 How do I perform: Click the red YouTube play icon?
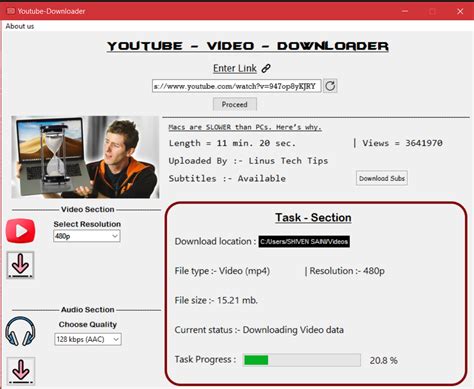click(x=21, y=231)
